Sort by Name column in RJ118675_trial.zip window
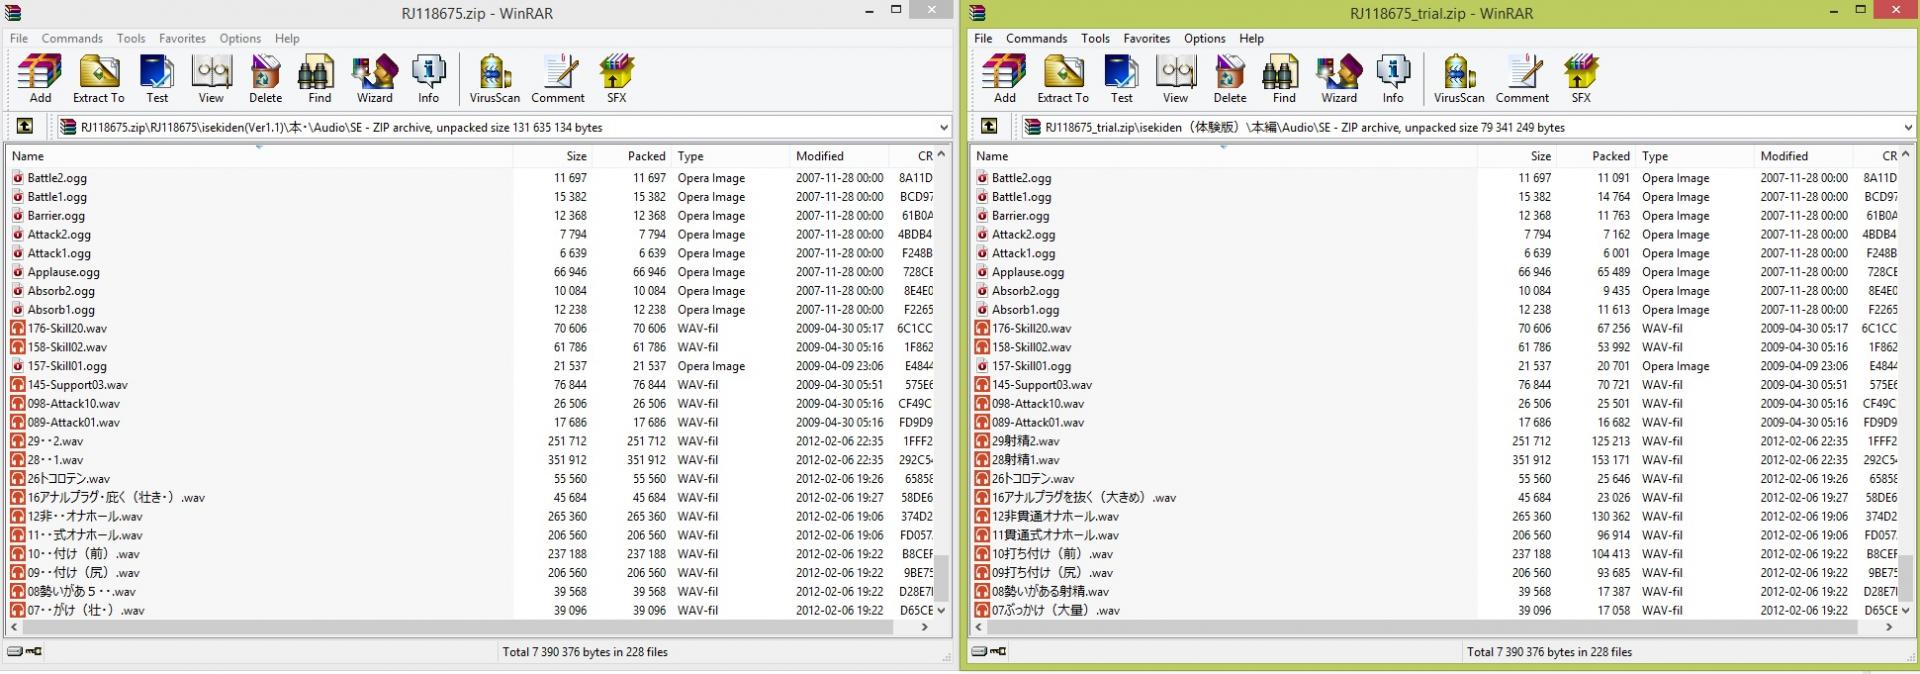1920x674 pixels. (1224, 156)
